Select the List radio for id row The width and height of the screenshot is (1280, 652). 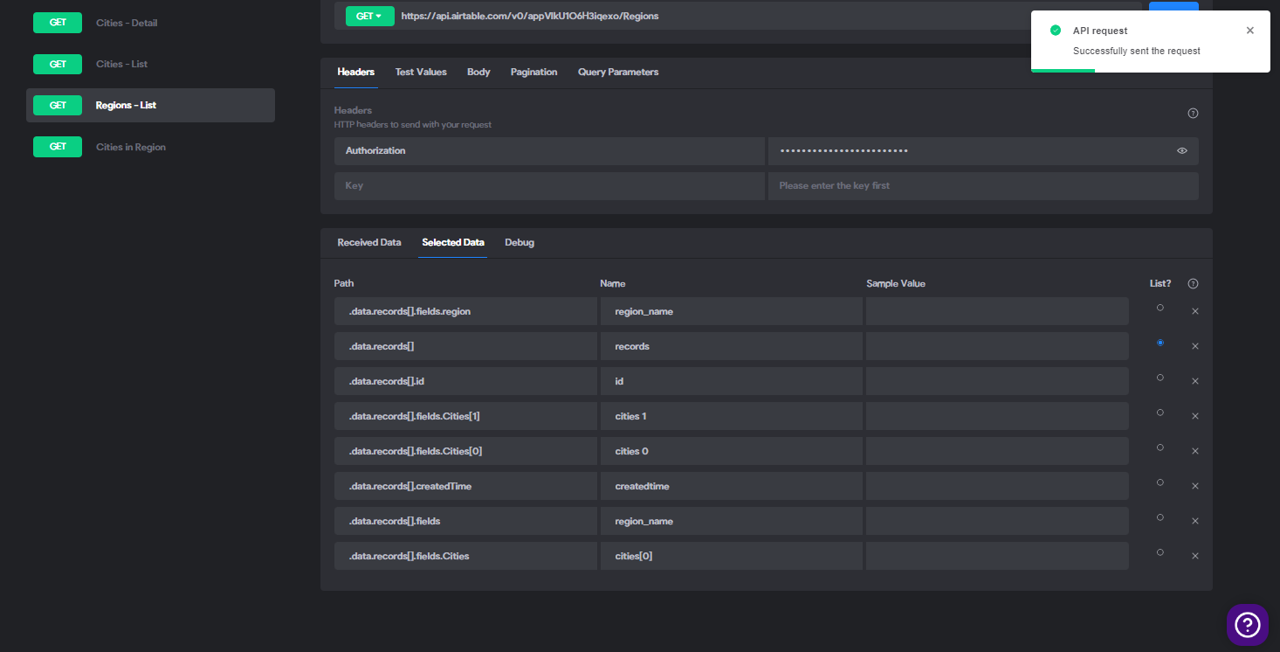tap(1160, 378)
